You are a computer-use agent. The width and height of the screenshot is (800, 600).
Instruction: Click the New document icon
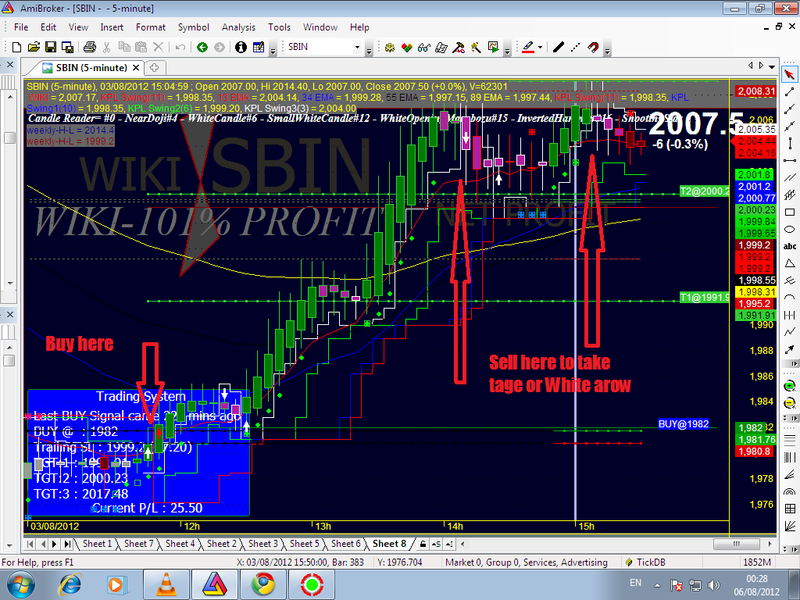point(16,47)
